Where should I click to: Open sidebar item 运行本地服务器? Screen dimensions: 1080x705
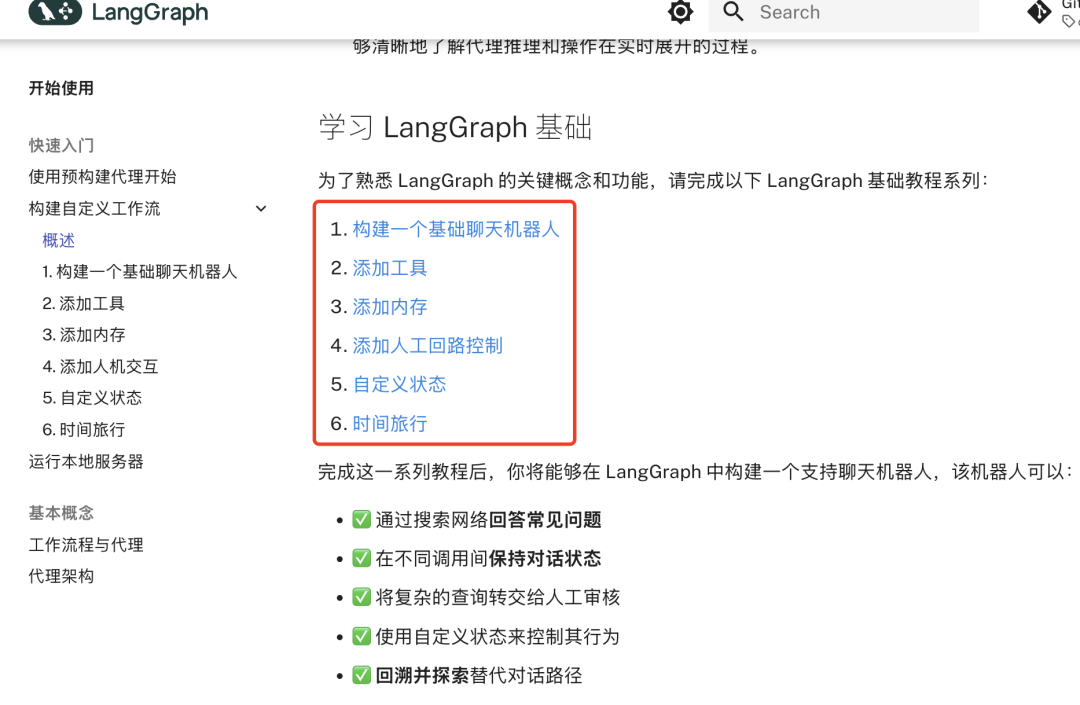coord(86,462)
